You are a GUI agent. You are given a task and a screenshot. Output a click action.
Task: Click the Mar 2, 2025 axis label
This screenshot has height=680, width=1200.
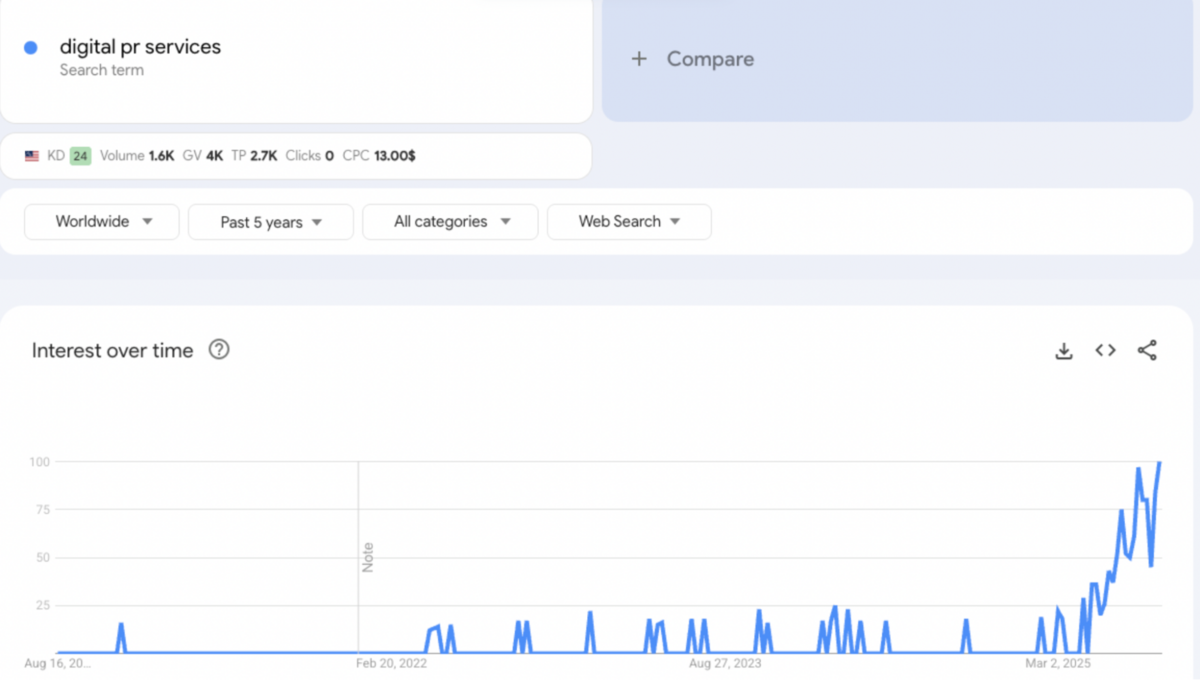[1059, 663]
